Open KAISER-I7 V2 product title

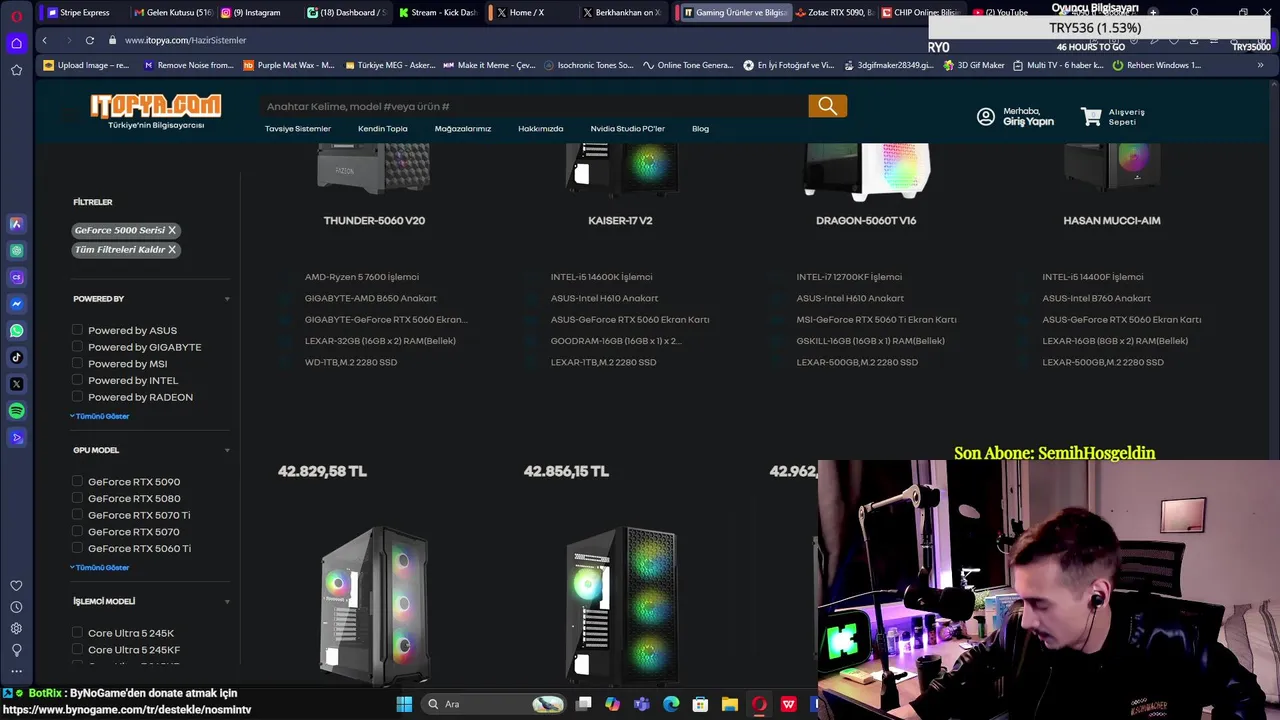coord(620,221)
